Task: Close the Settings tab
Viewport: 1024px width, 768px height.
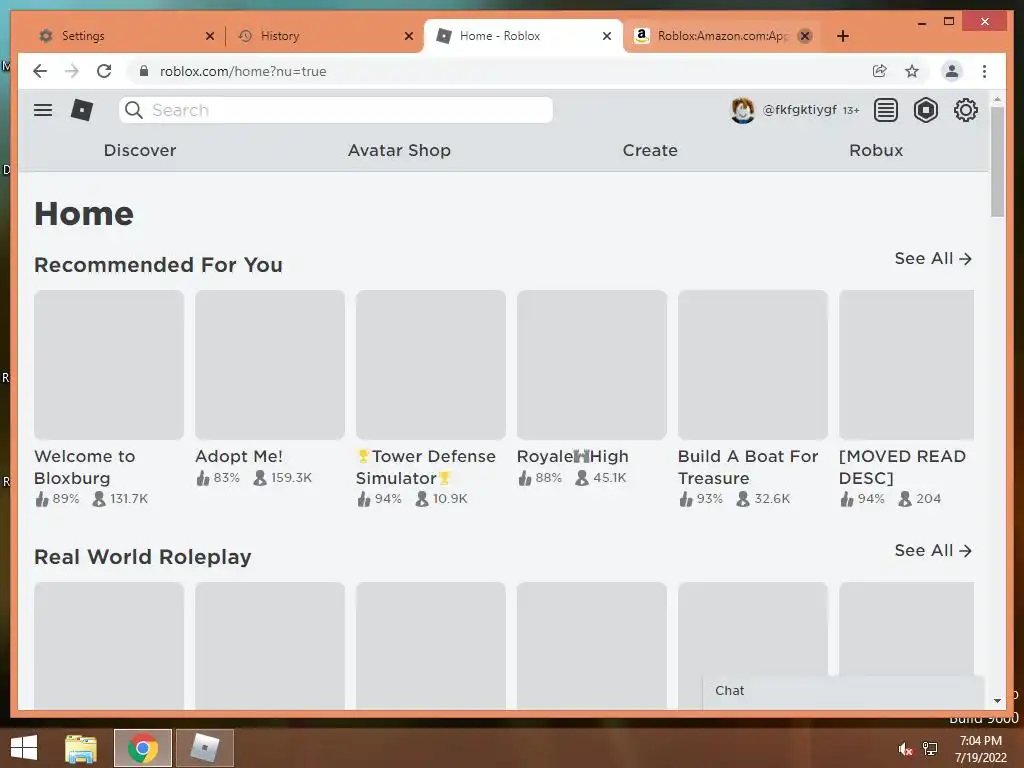Action: pyautogui.click(x=210, y=36)
